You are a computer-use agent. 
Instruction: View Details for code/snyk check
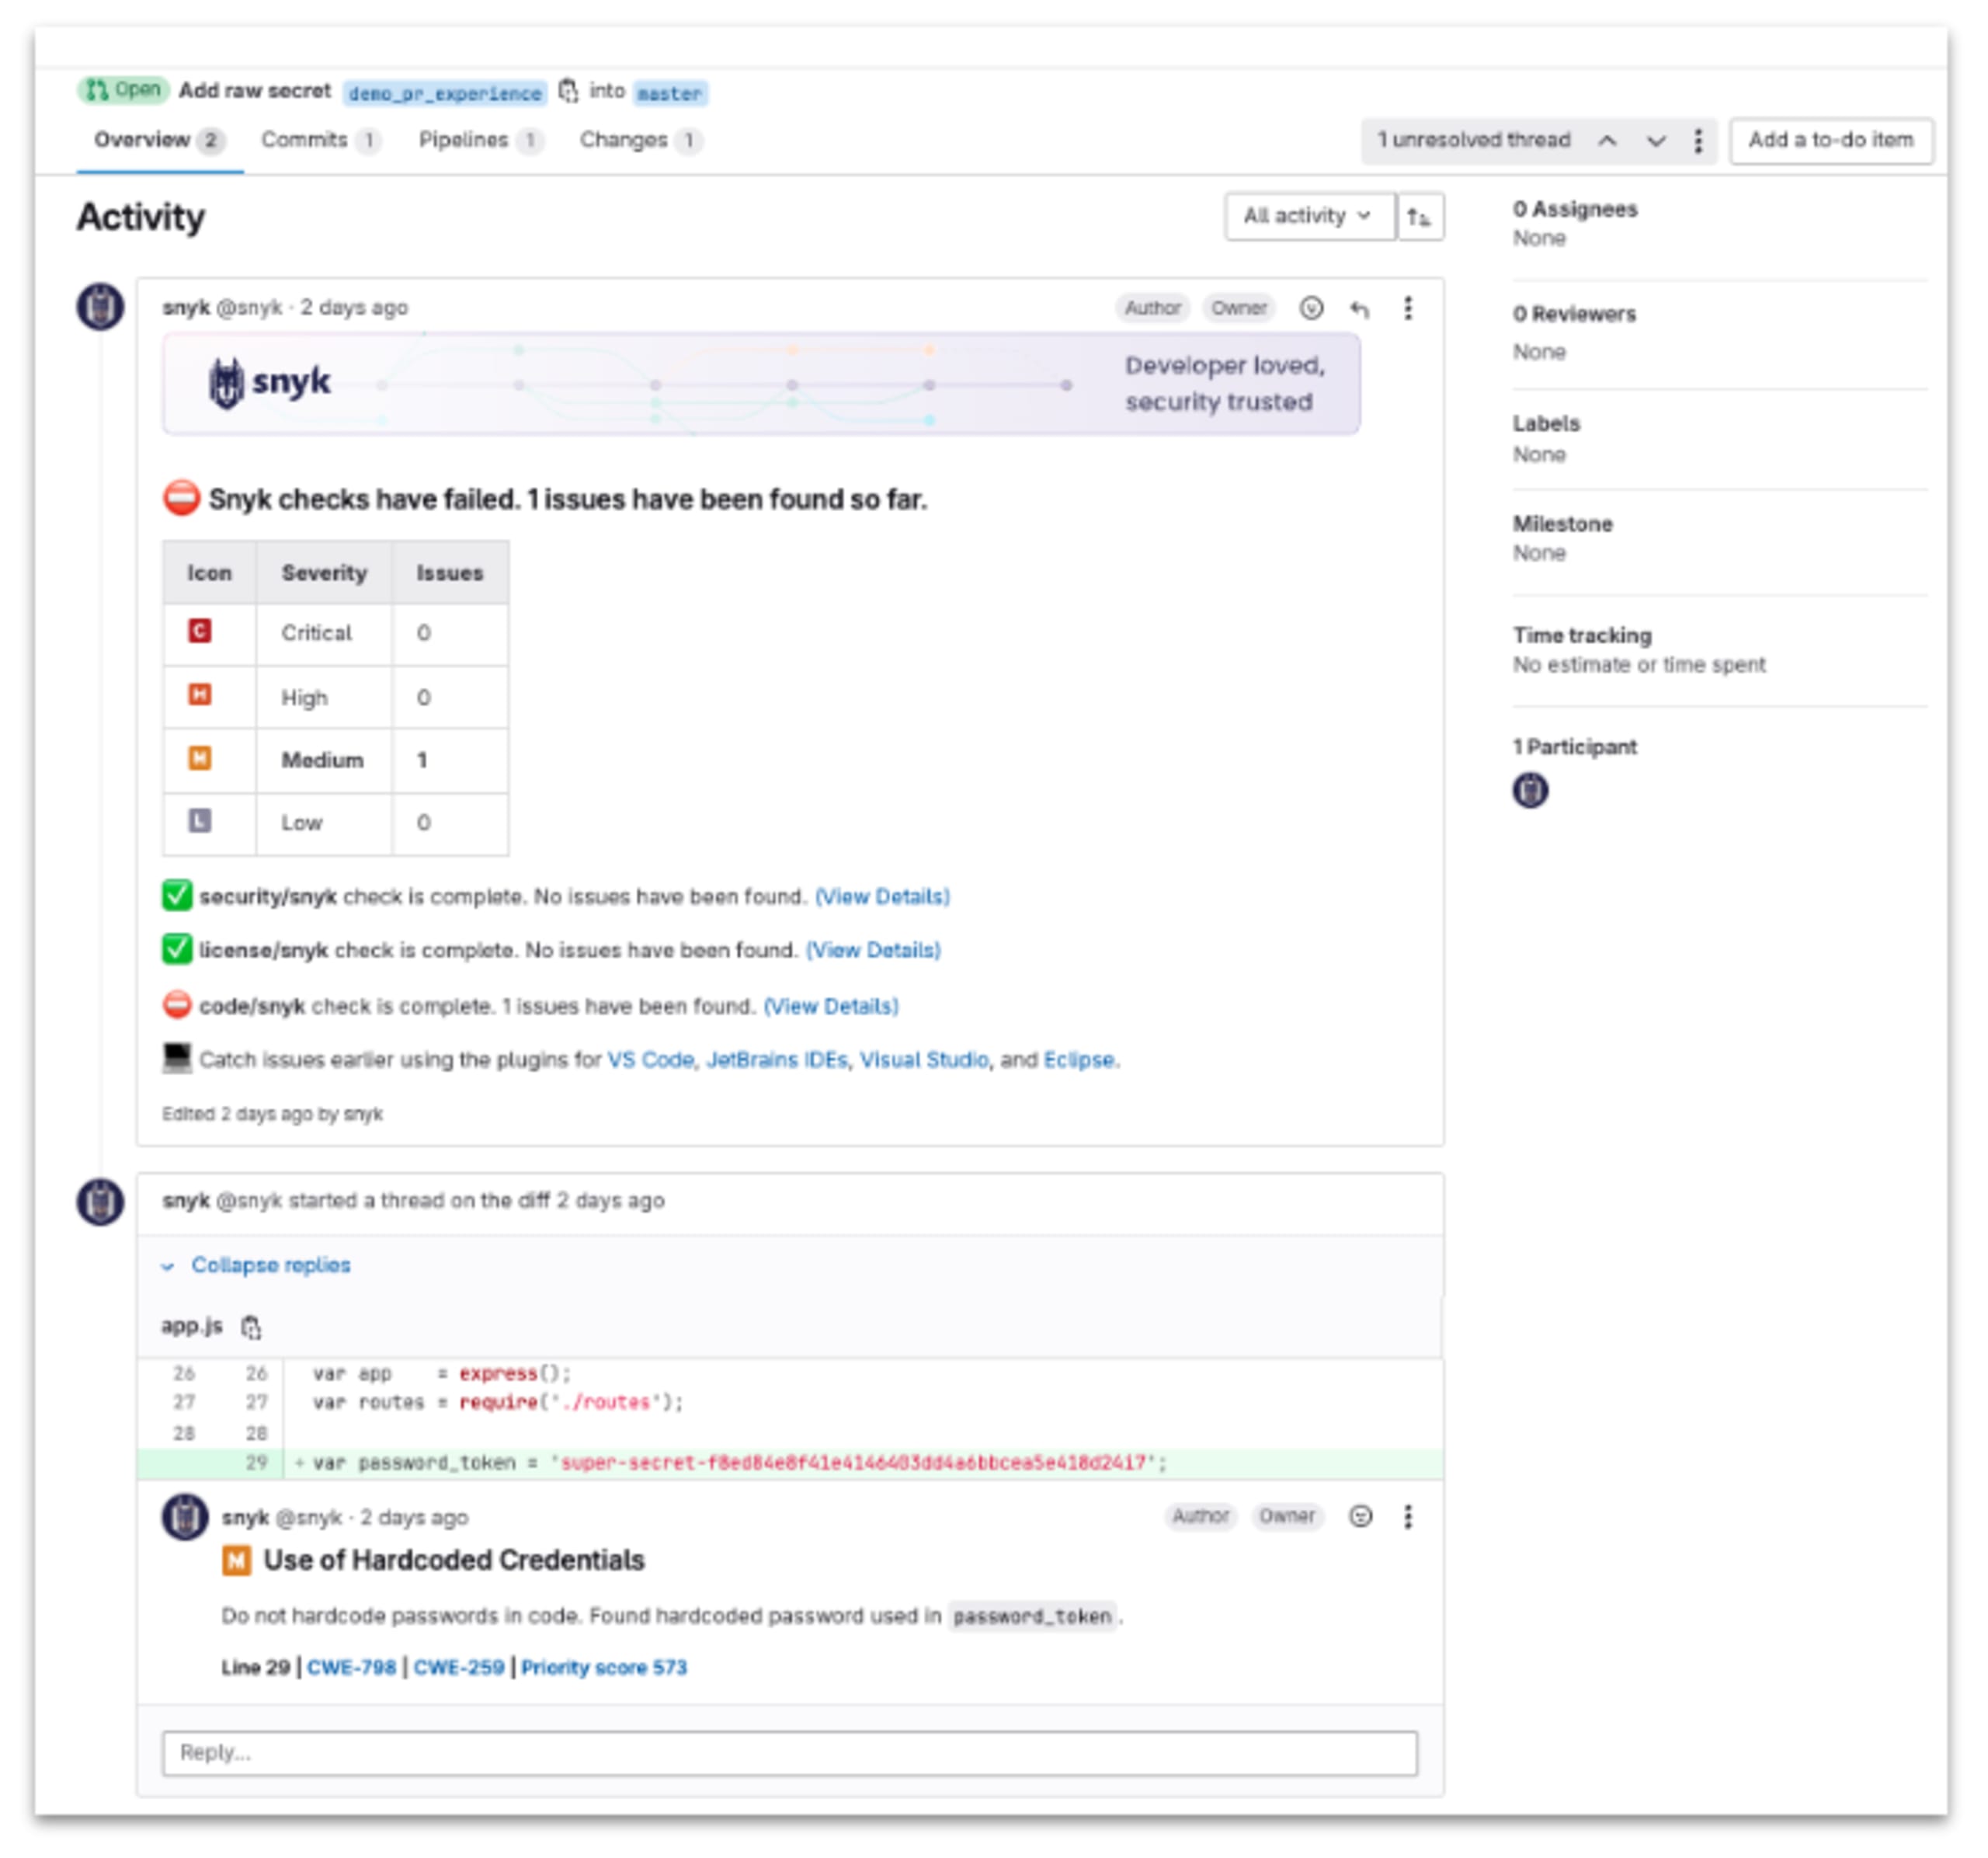(x=831, y=1006)
